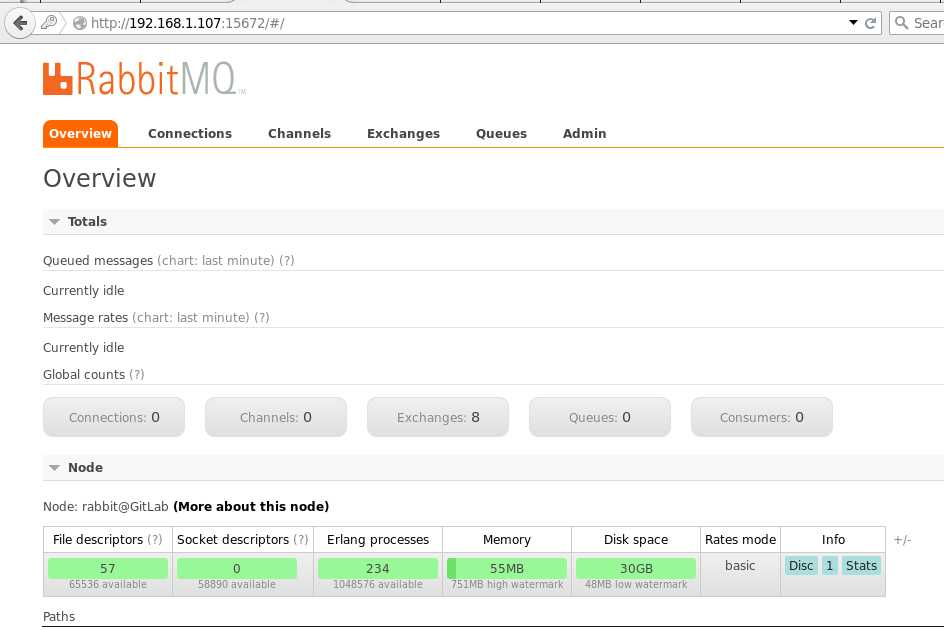This screenshot has height=630, width=944.
Task: Click the Disk space column header
Action: (x=636, y=540)
